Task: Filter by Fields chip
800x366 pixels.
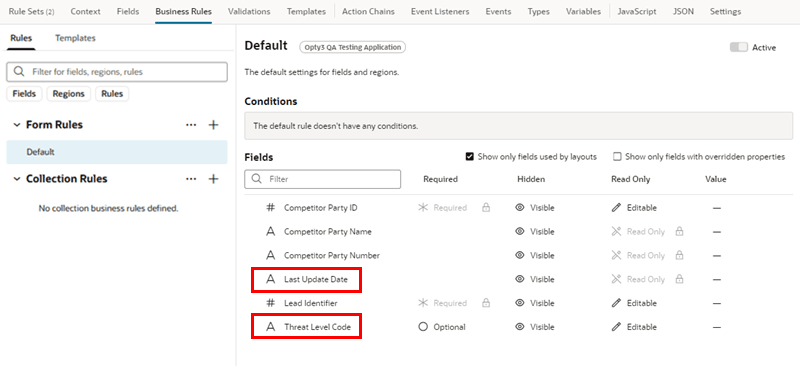Action: 24,94
